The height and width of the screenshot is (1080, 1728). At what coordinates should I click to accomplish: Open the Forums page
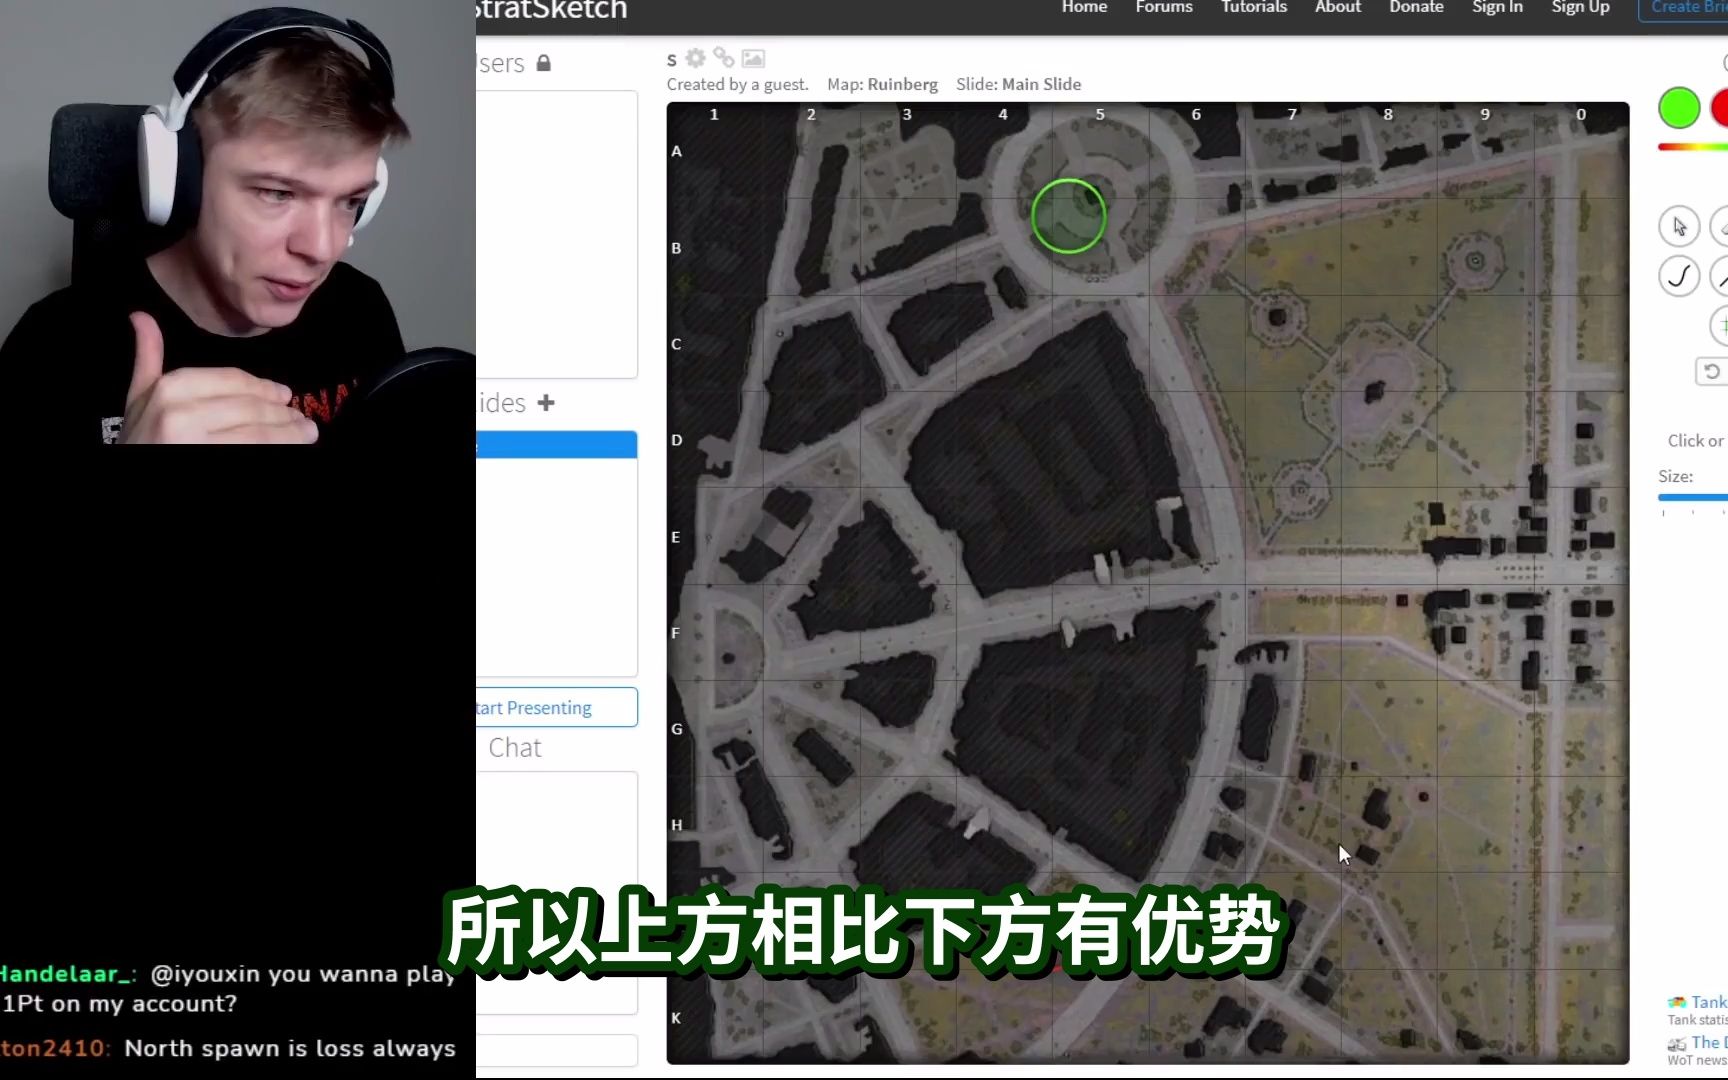(1164, 8)
